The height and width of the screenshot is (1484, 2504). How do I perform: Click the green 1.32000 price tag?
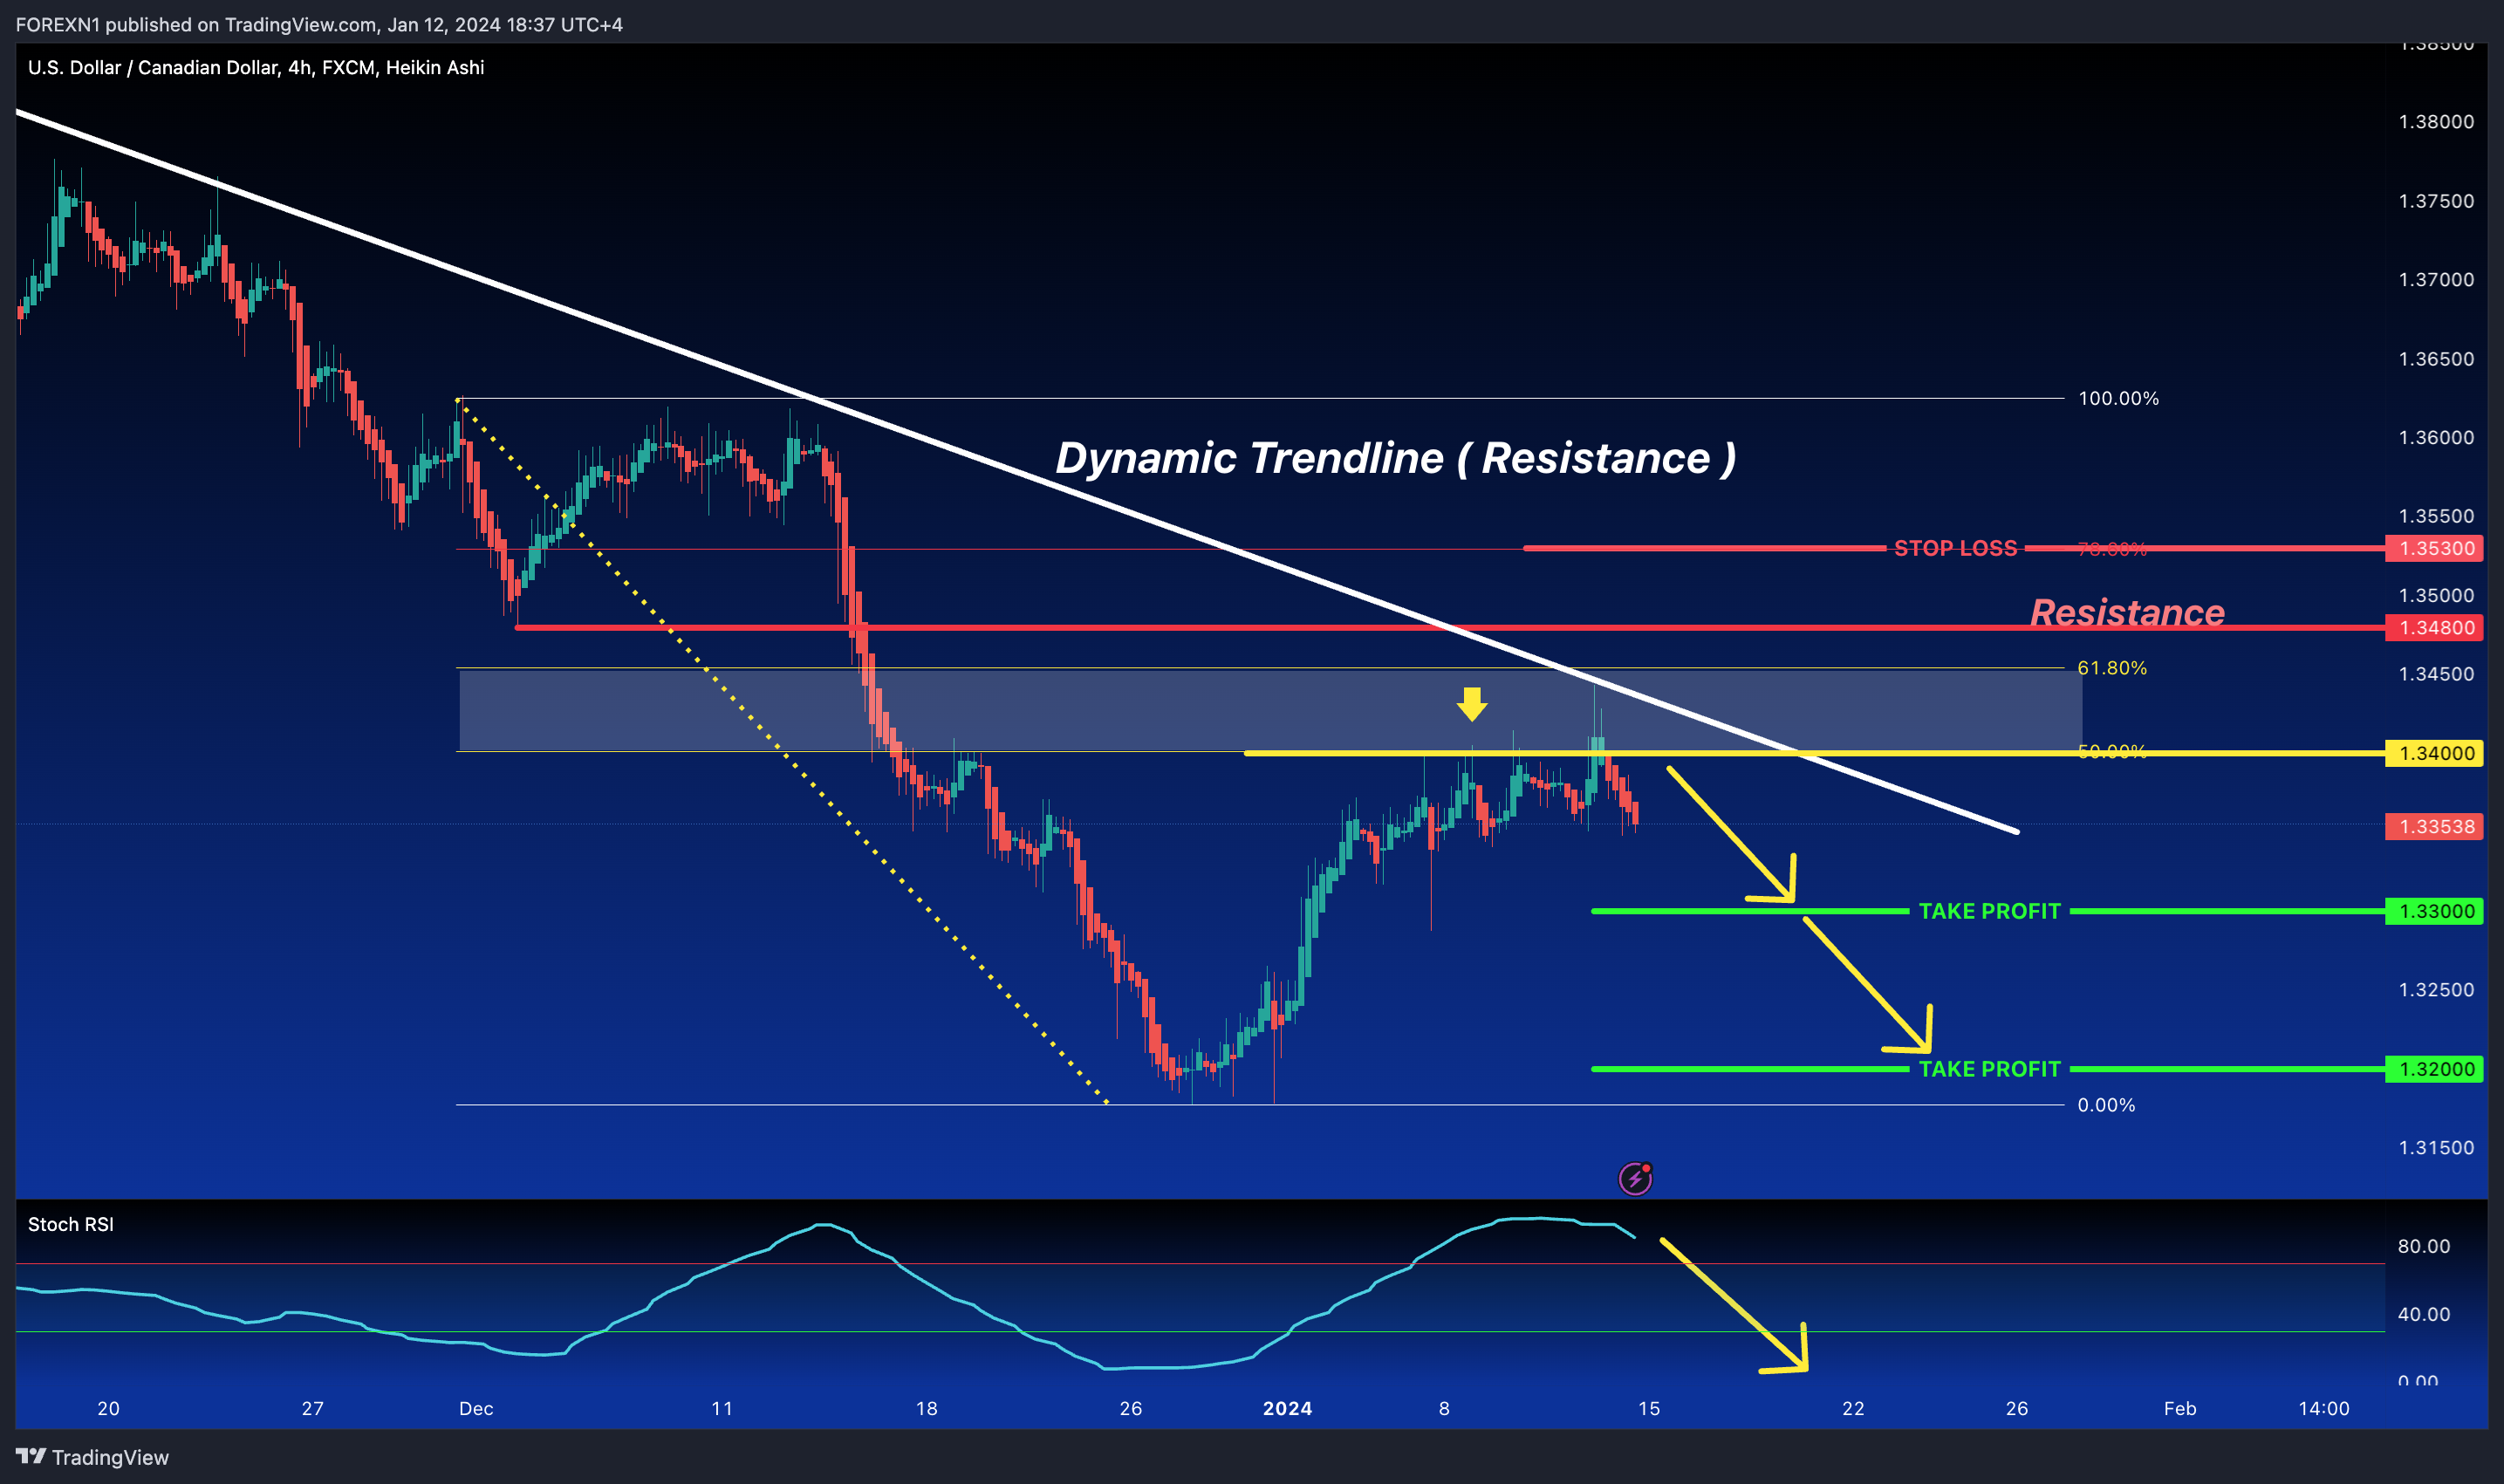tap(2433, 1069)
